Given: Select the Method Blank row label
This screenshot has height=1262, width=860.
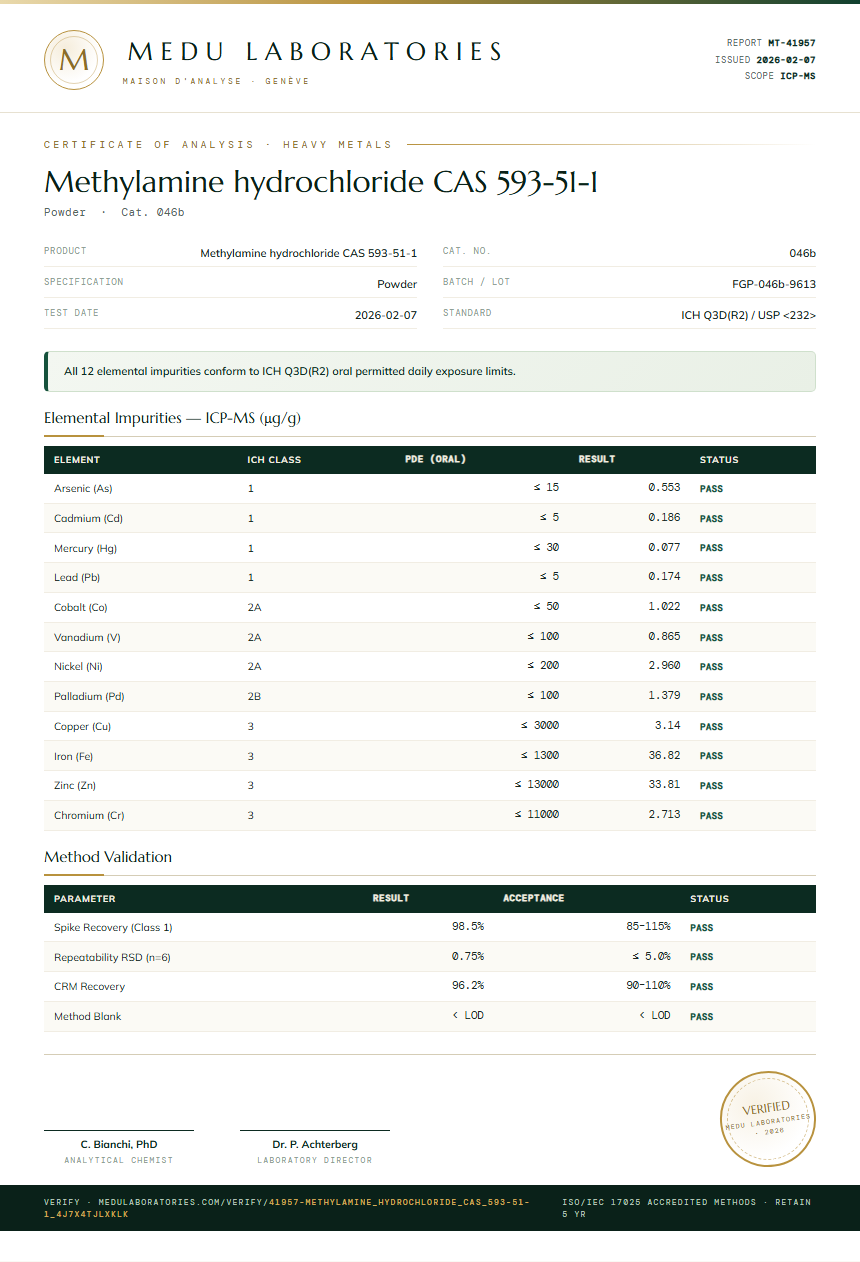Looking at the screenshot, I should [x=87, y=1016].
